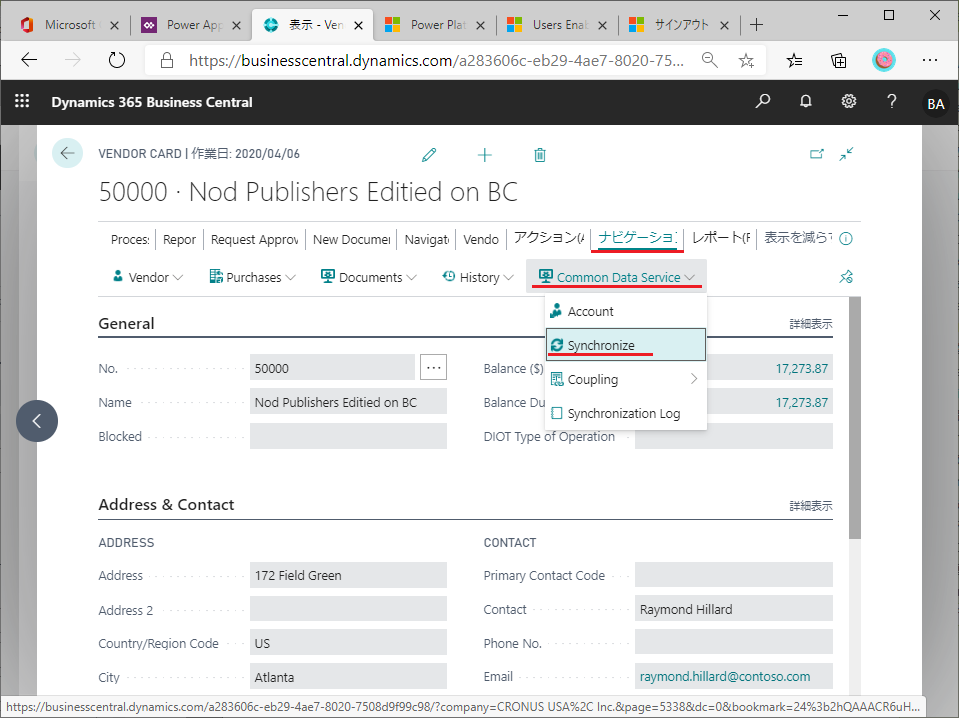The width and height of the screenshot is (959, 718).
Task: Open the Process action tab
Action: point(130,239)
